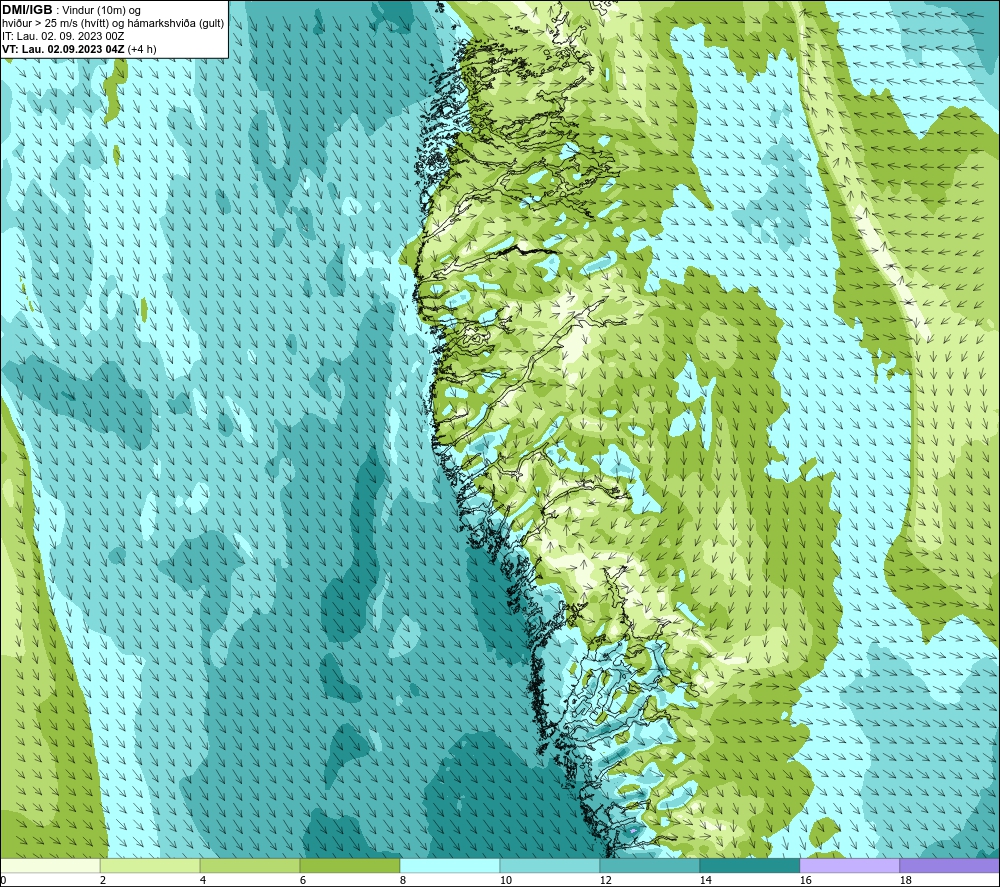Click the purple legend swatch above 18 m/s
The height and width of the screenshot is (887, 1000).
(x=949, y=866)
